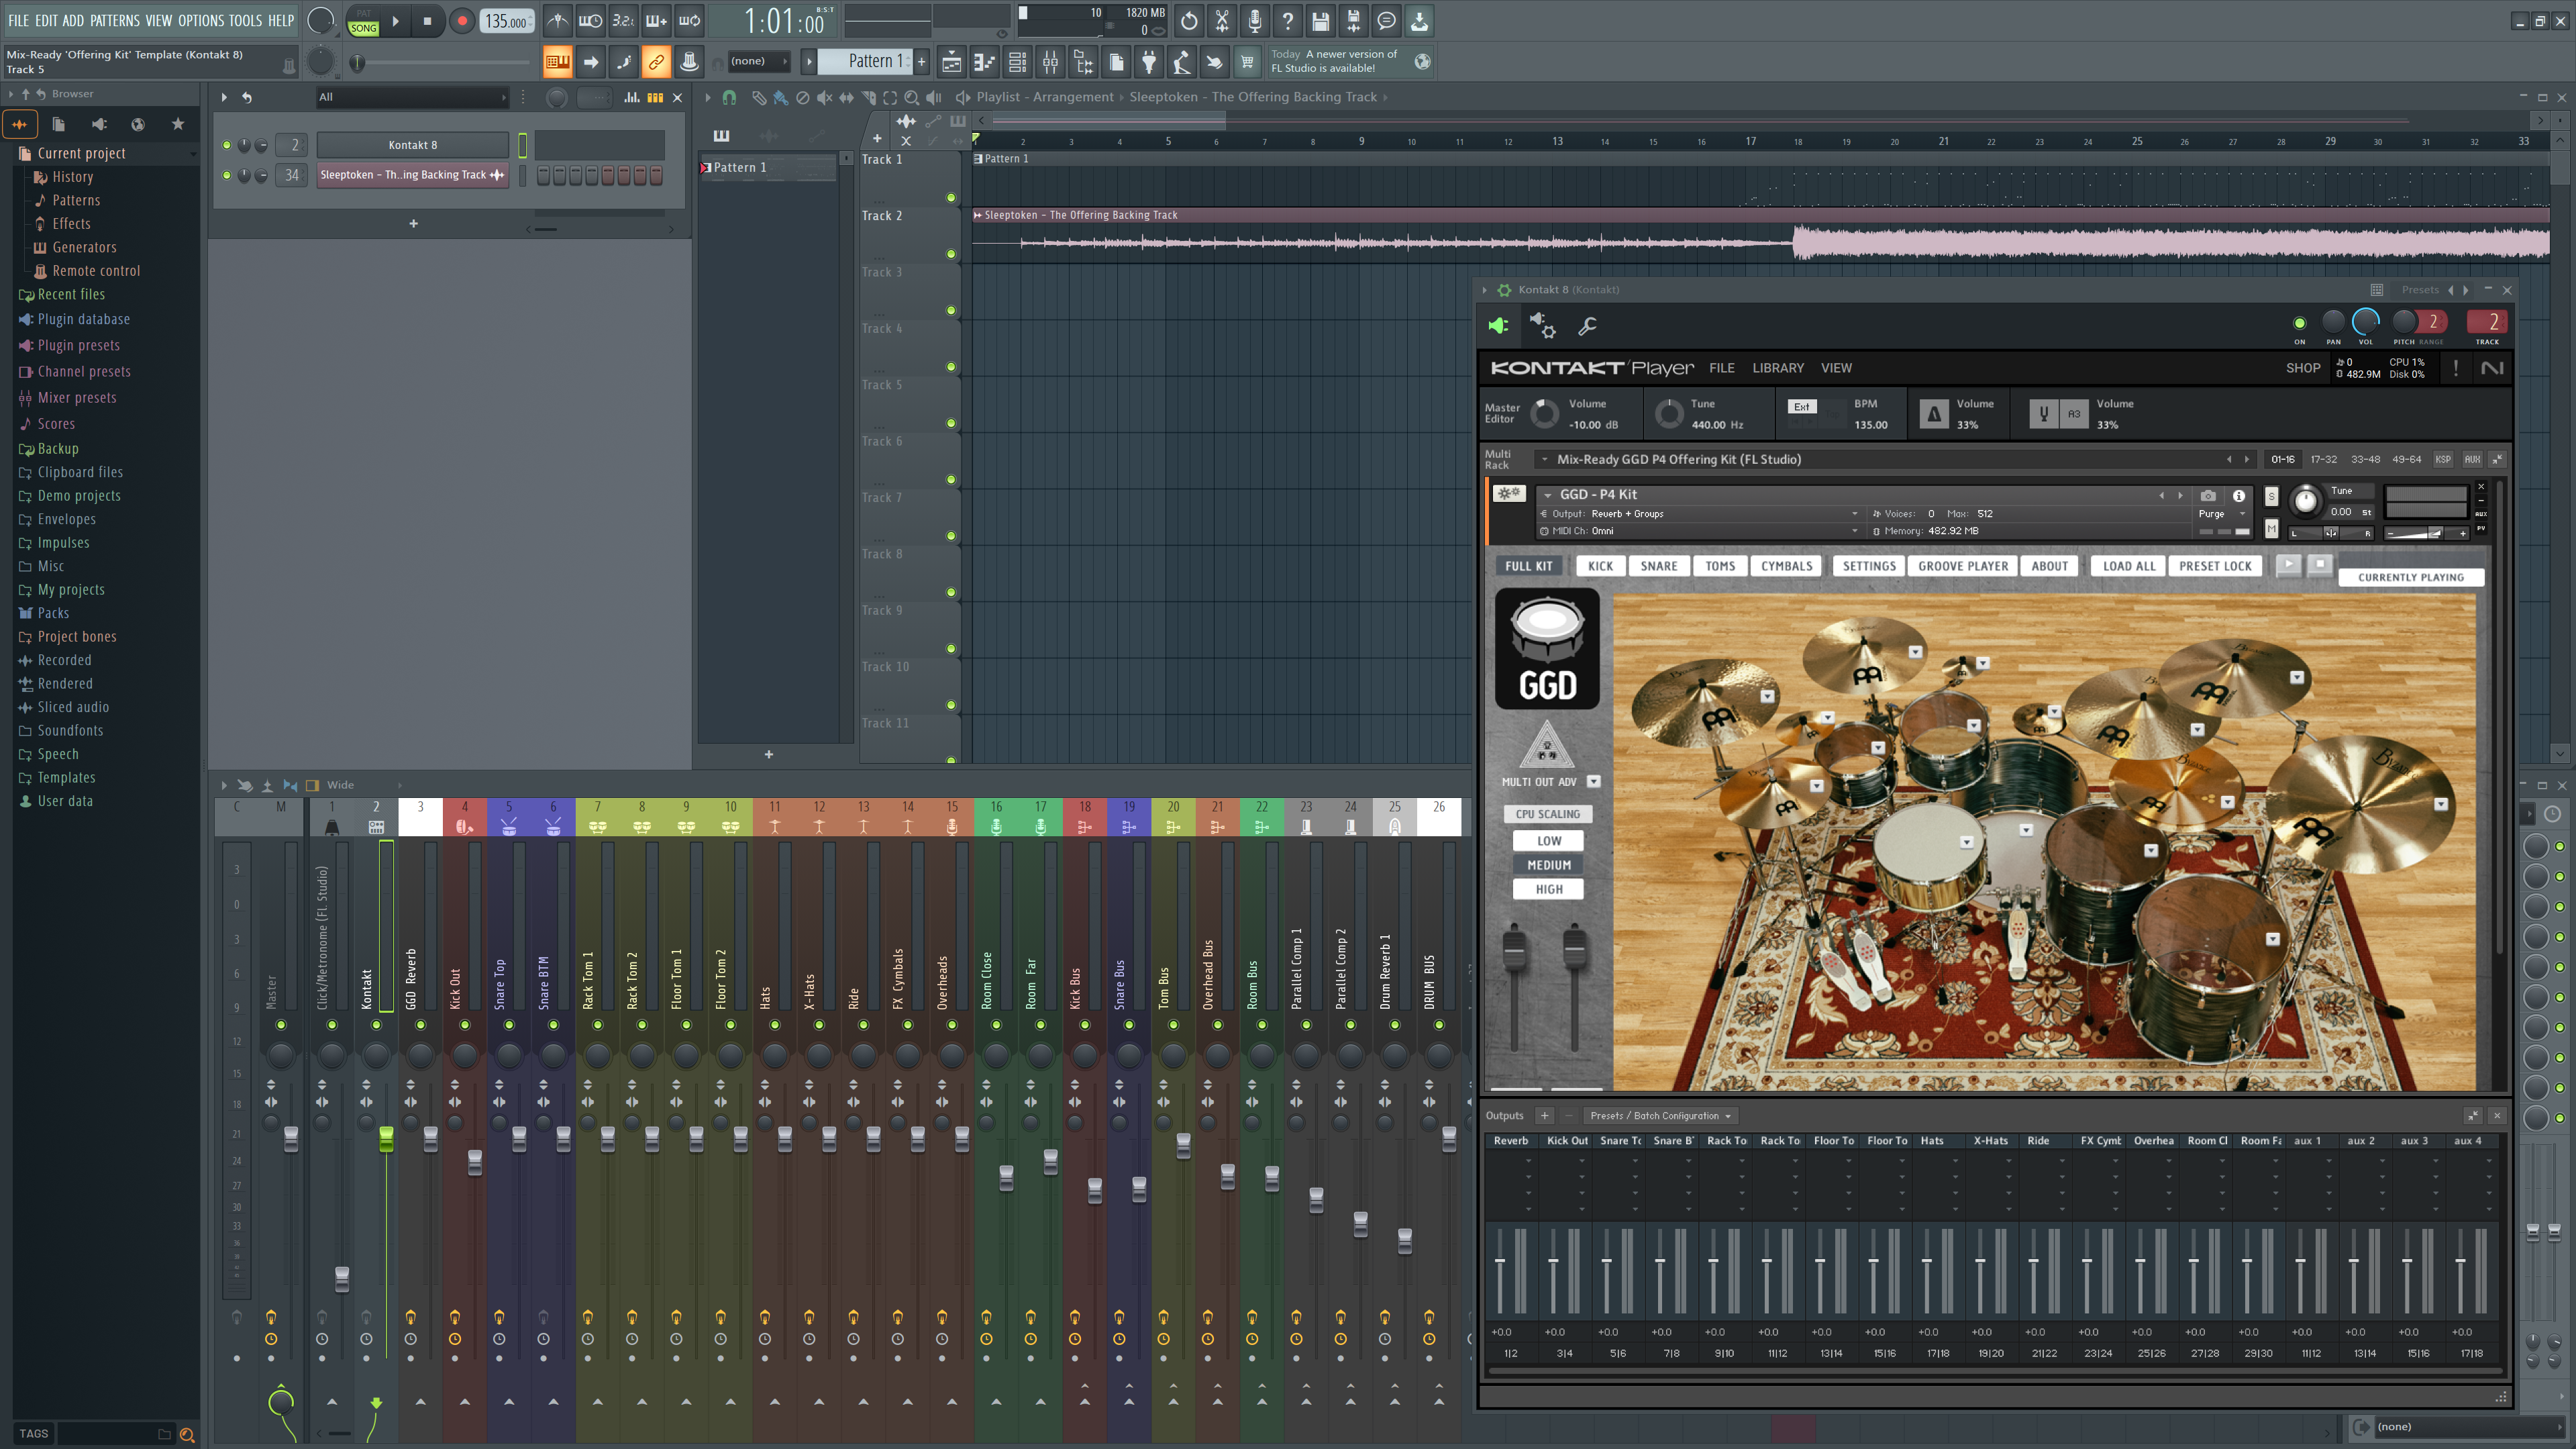Open the Mixer using its toolbar icon
Screen dimensions: 2576x1449
pyautogui.click(x=1051, y=62)
